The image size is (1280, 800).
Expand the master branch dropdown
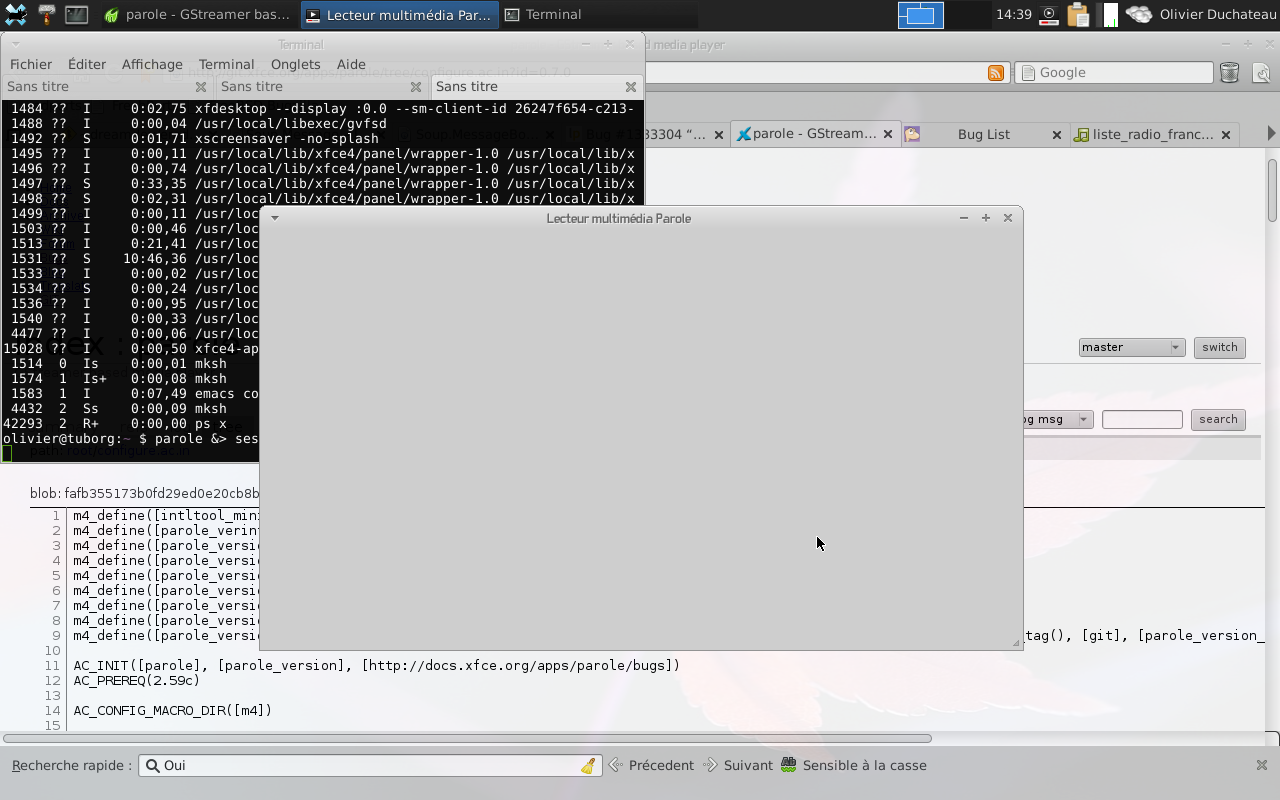pyautogui.click(x=1131, y=347)
